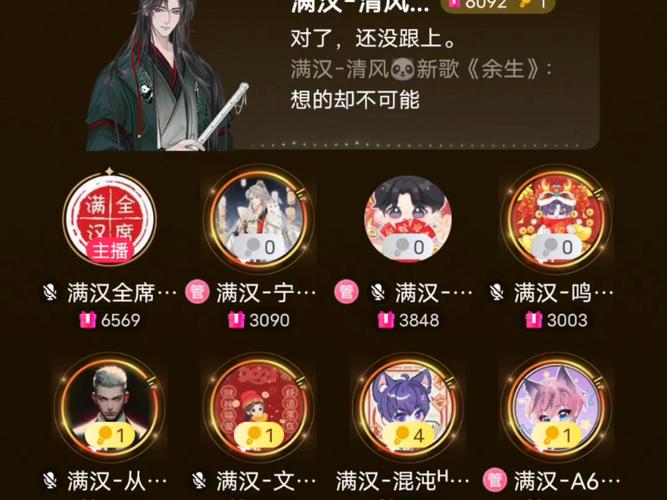
Task: Tap the 主播 host label badge
Action: click(x=110, y=251)
